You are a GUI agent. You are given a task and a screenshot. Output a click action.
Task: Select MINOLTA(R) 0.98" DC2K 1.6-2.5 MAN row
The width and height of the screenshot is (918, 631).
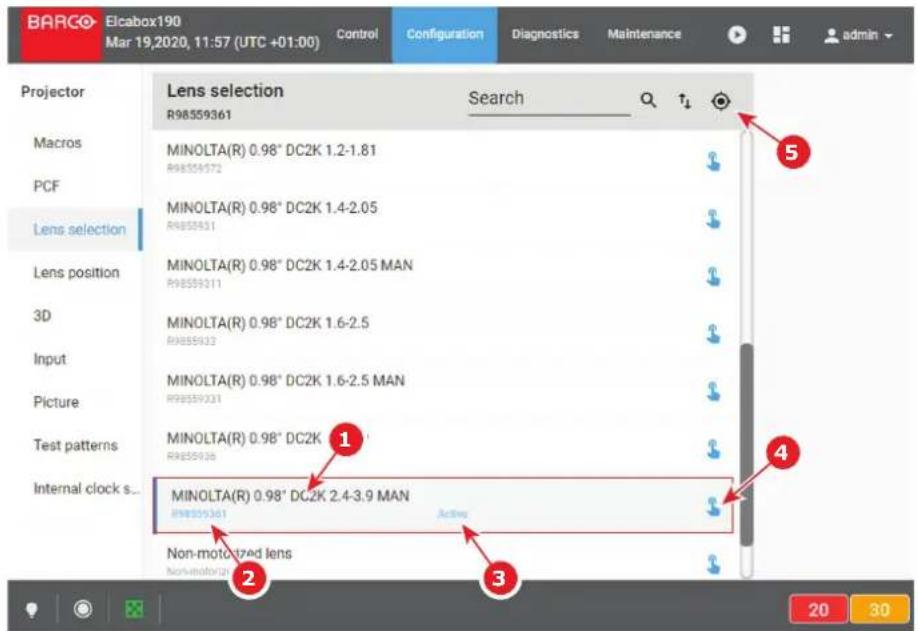443,387
